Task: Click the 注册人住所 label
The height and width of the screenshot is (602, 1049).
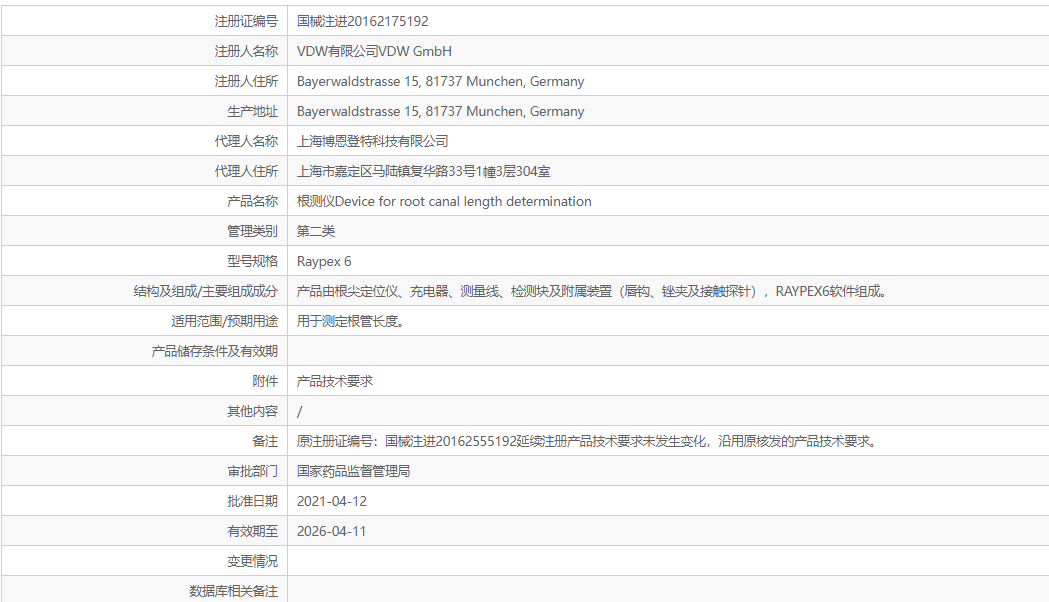Action: (x=246, y=82)
